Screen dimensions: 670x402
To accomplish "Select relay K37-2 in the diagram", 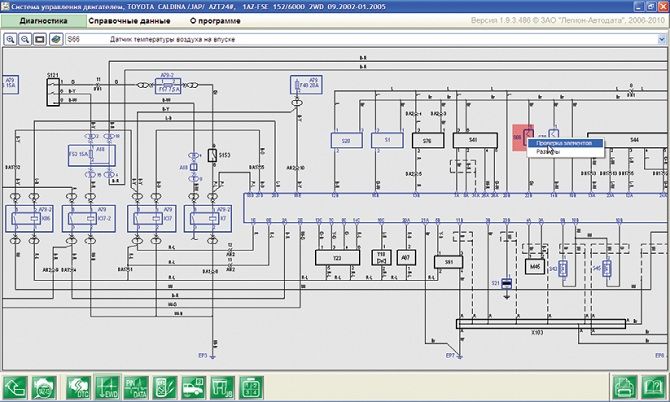I will click(88, 219).
